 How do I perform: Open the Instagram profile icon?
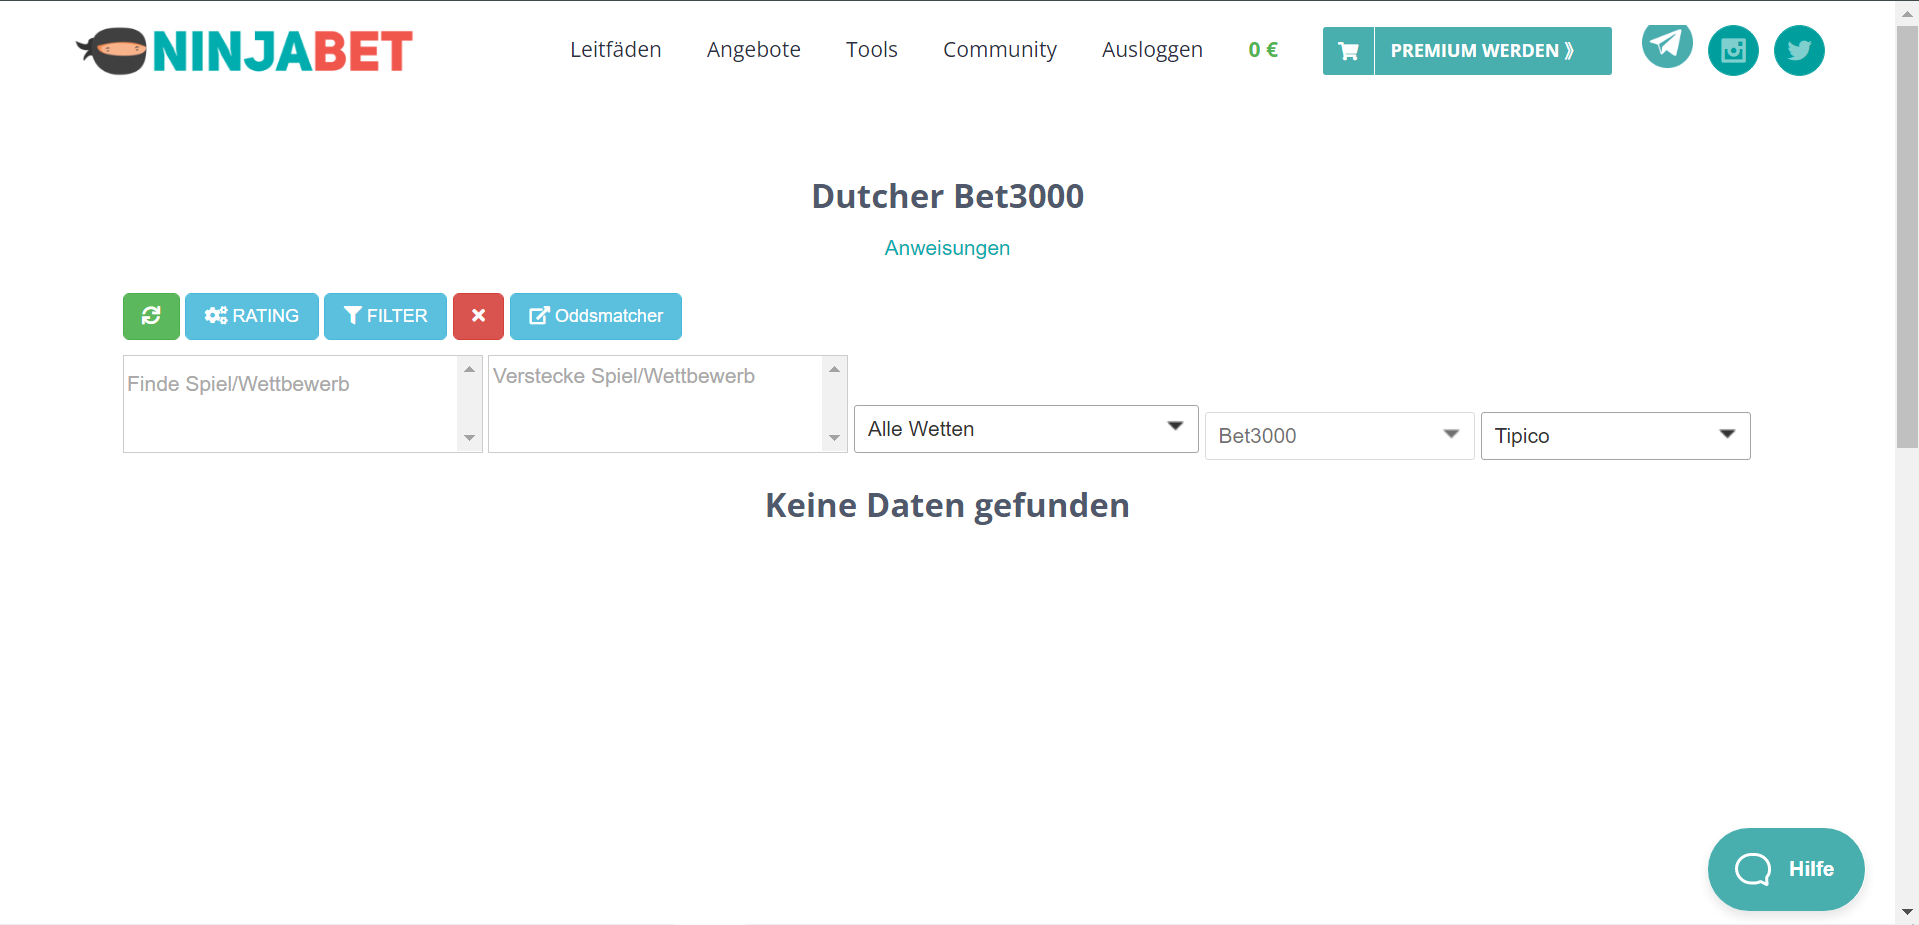pos(1733,50)
